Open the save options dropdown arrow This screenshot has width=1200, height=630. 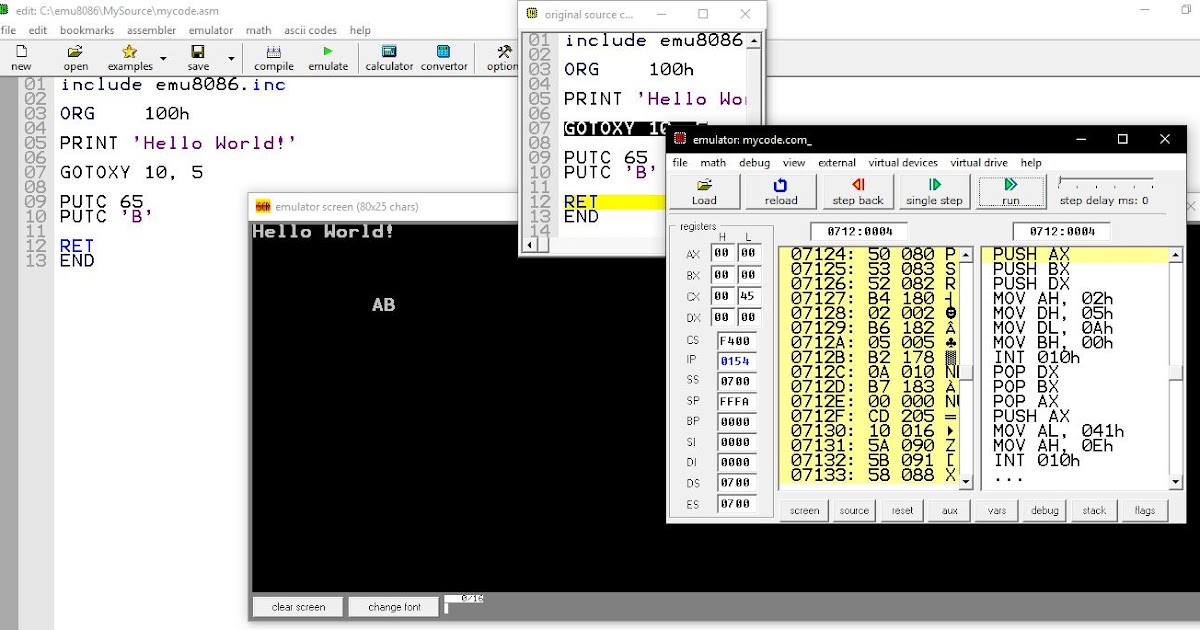pos(231,57)
